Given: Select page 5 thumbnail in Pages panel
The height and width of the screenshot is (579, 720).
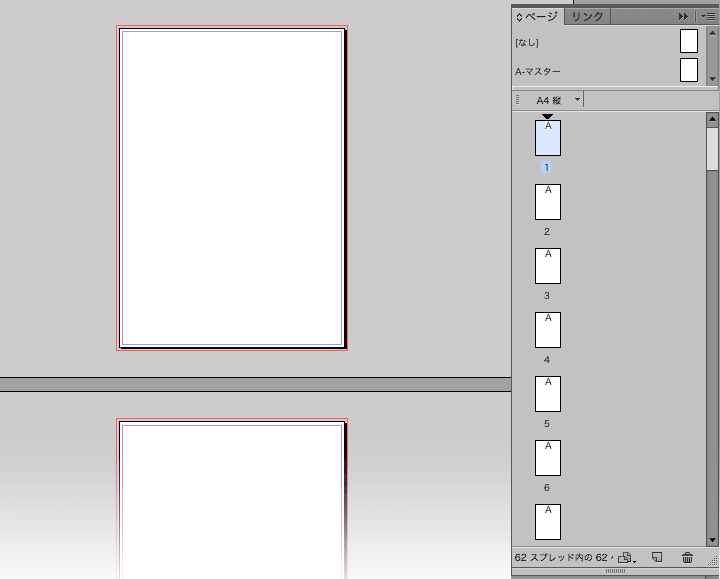Looking at the screenshot, I should click(547, 394).
